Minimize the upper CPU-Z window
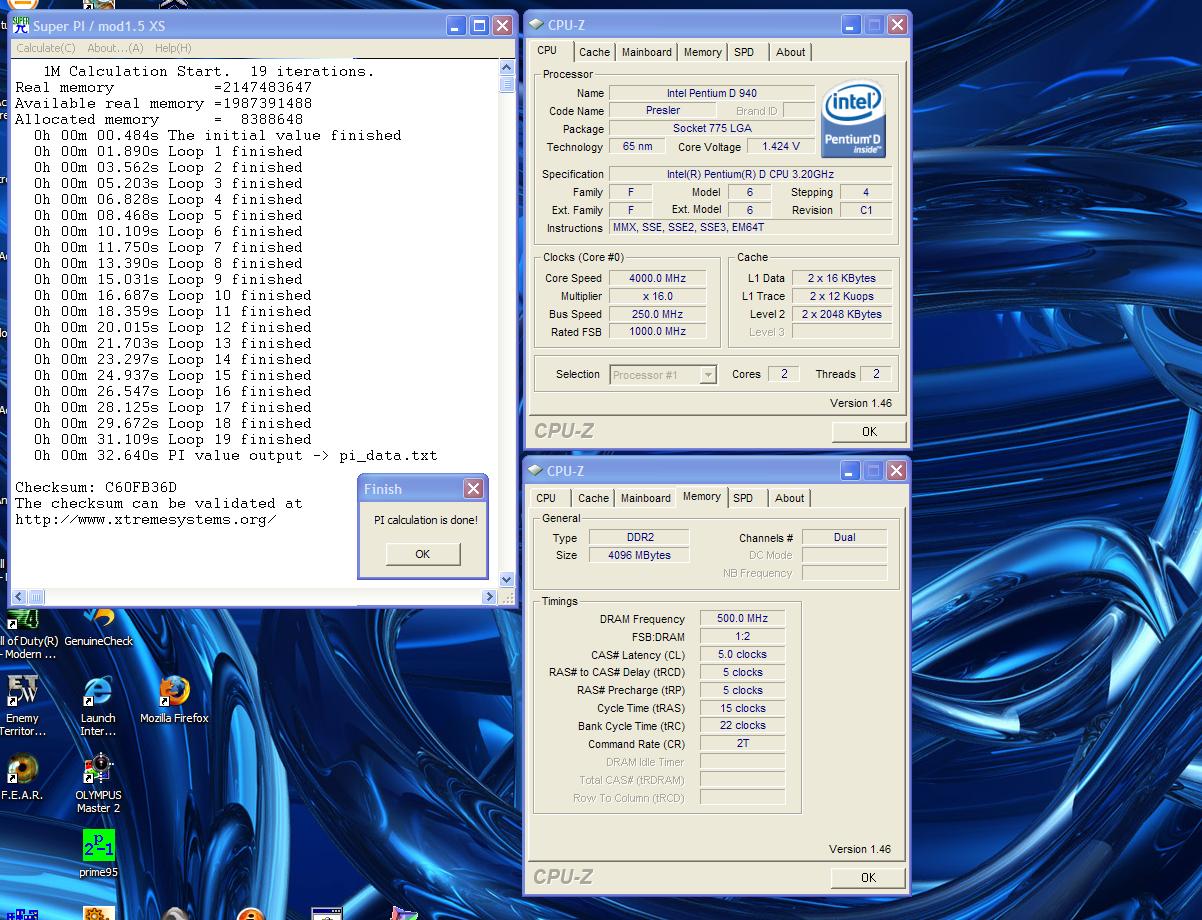This screenshot has width=1202, height=920. point(851,25)
